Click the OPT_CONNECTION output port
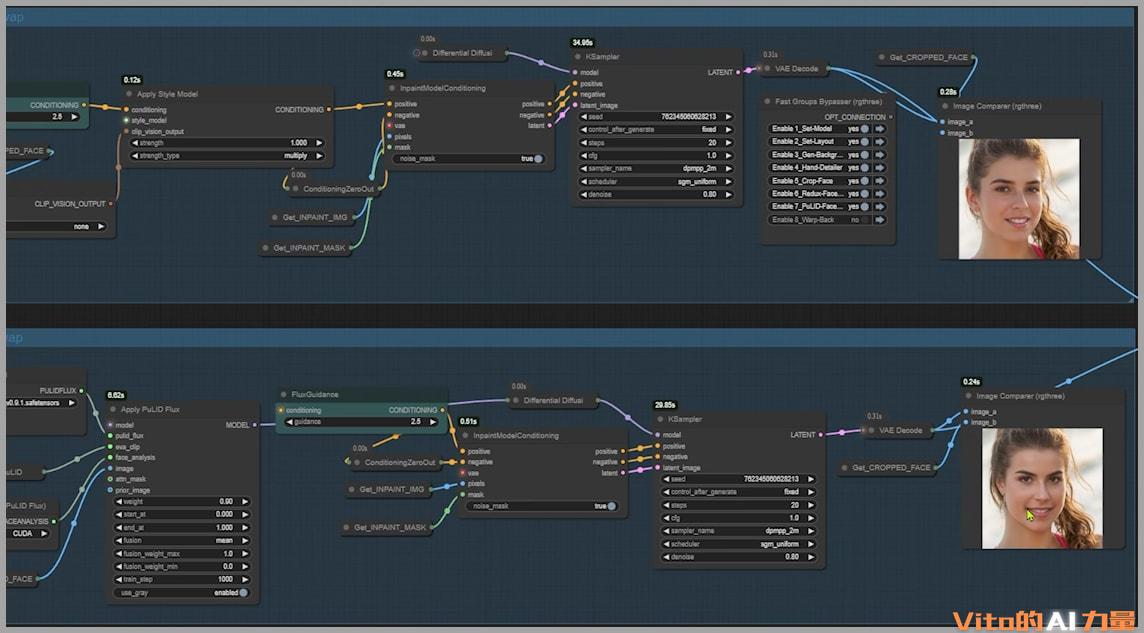 coord(891,117)
